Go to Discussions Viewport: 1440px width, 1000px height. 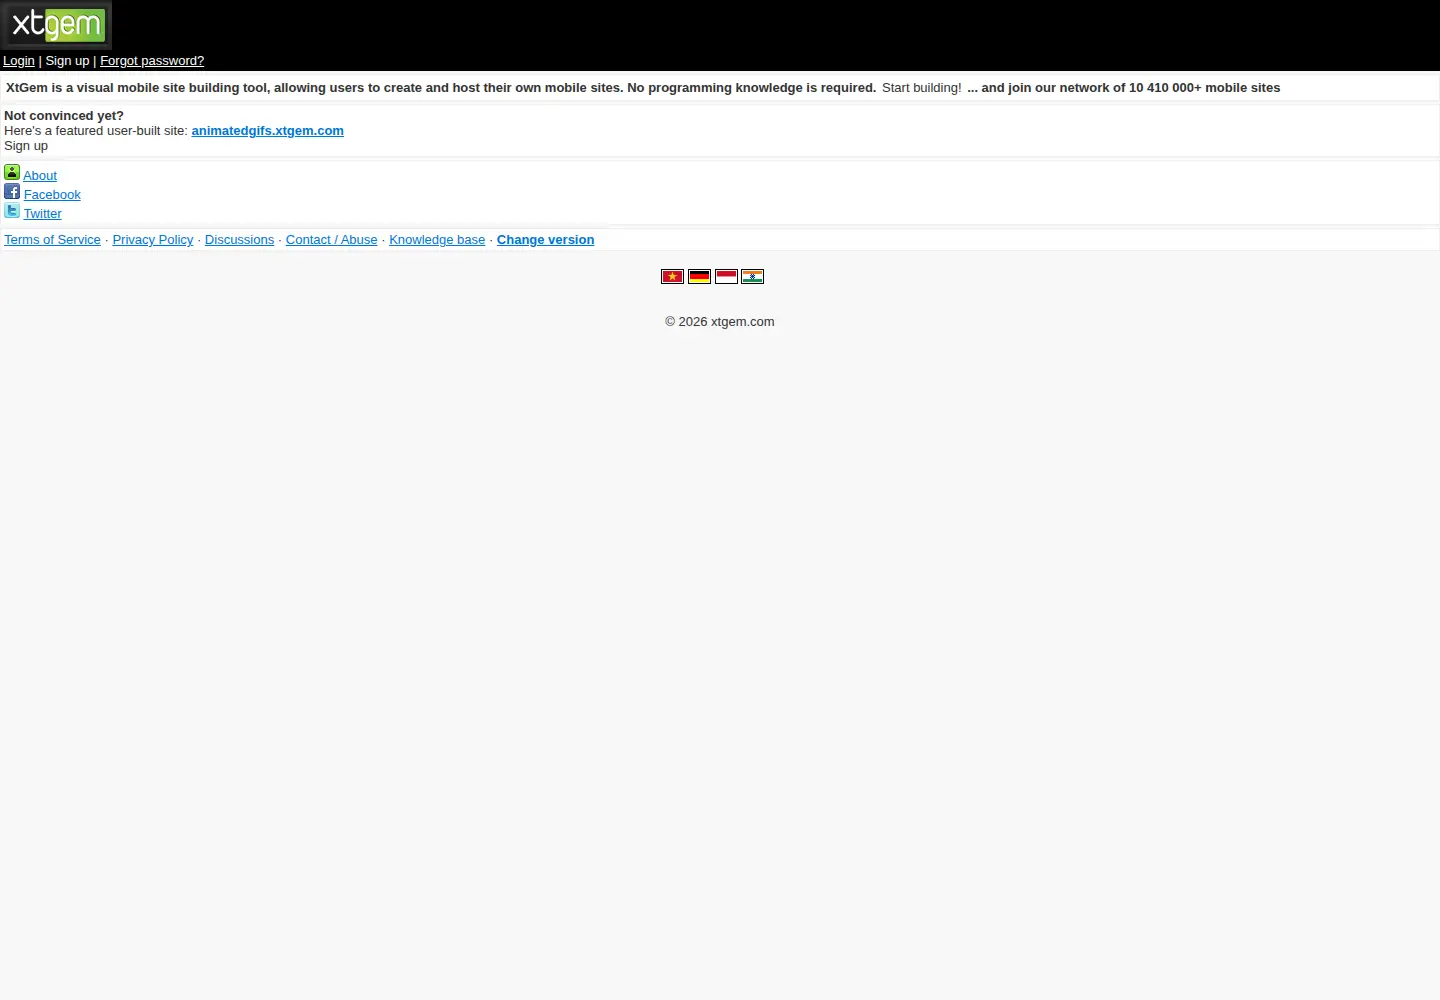coord(239,240)
